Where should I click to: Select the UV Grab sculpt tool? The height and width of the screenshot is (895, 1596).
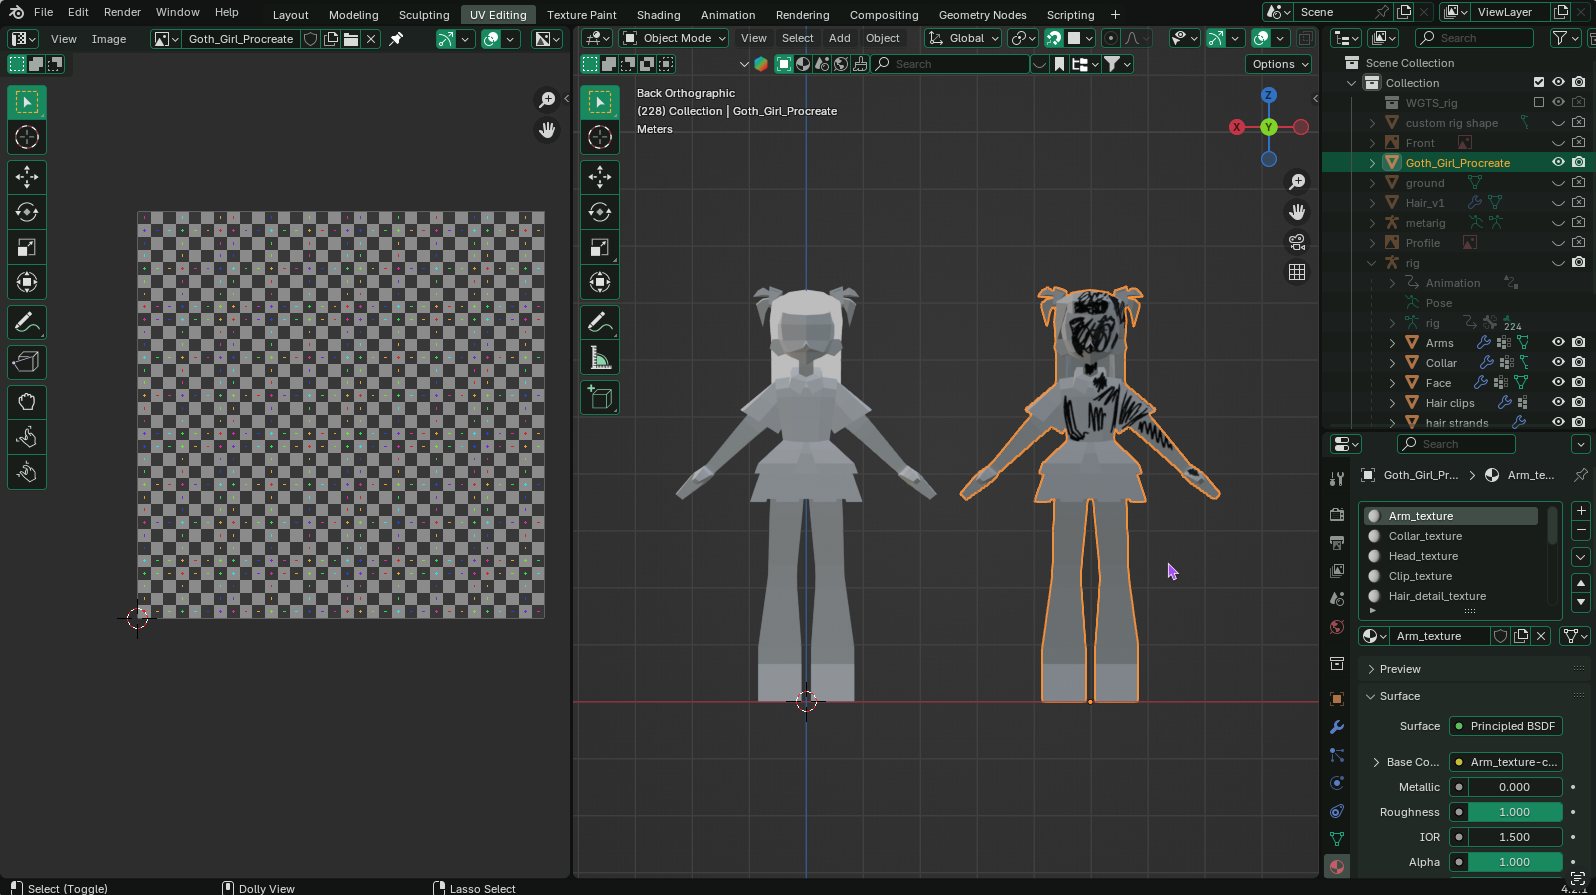pos(27,402)
